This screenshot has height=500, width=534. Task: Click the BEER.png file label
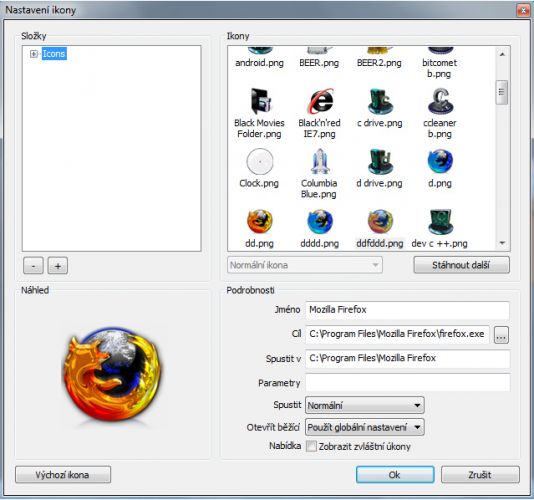(x=319, y=63)
